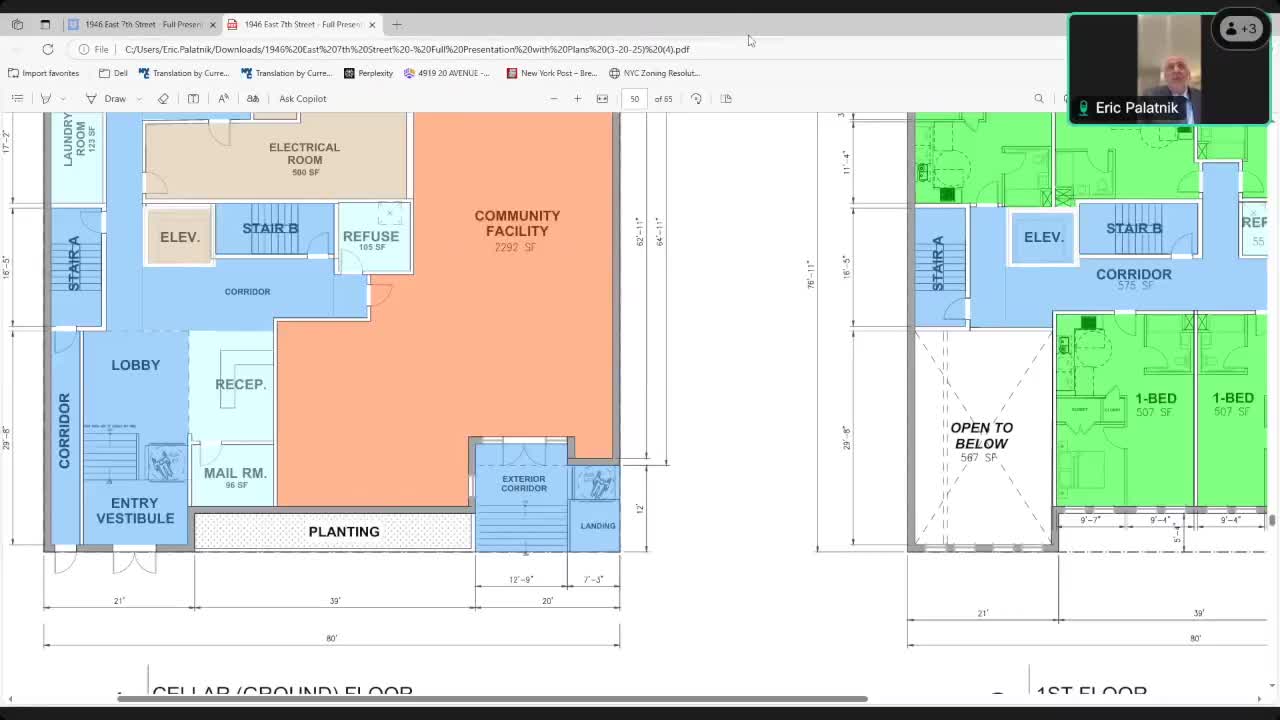1280x720 pixels.
Task: Click Ask Copilot button
Action: click(302, 98)
